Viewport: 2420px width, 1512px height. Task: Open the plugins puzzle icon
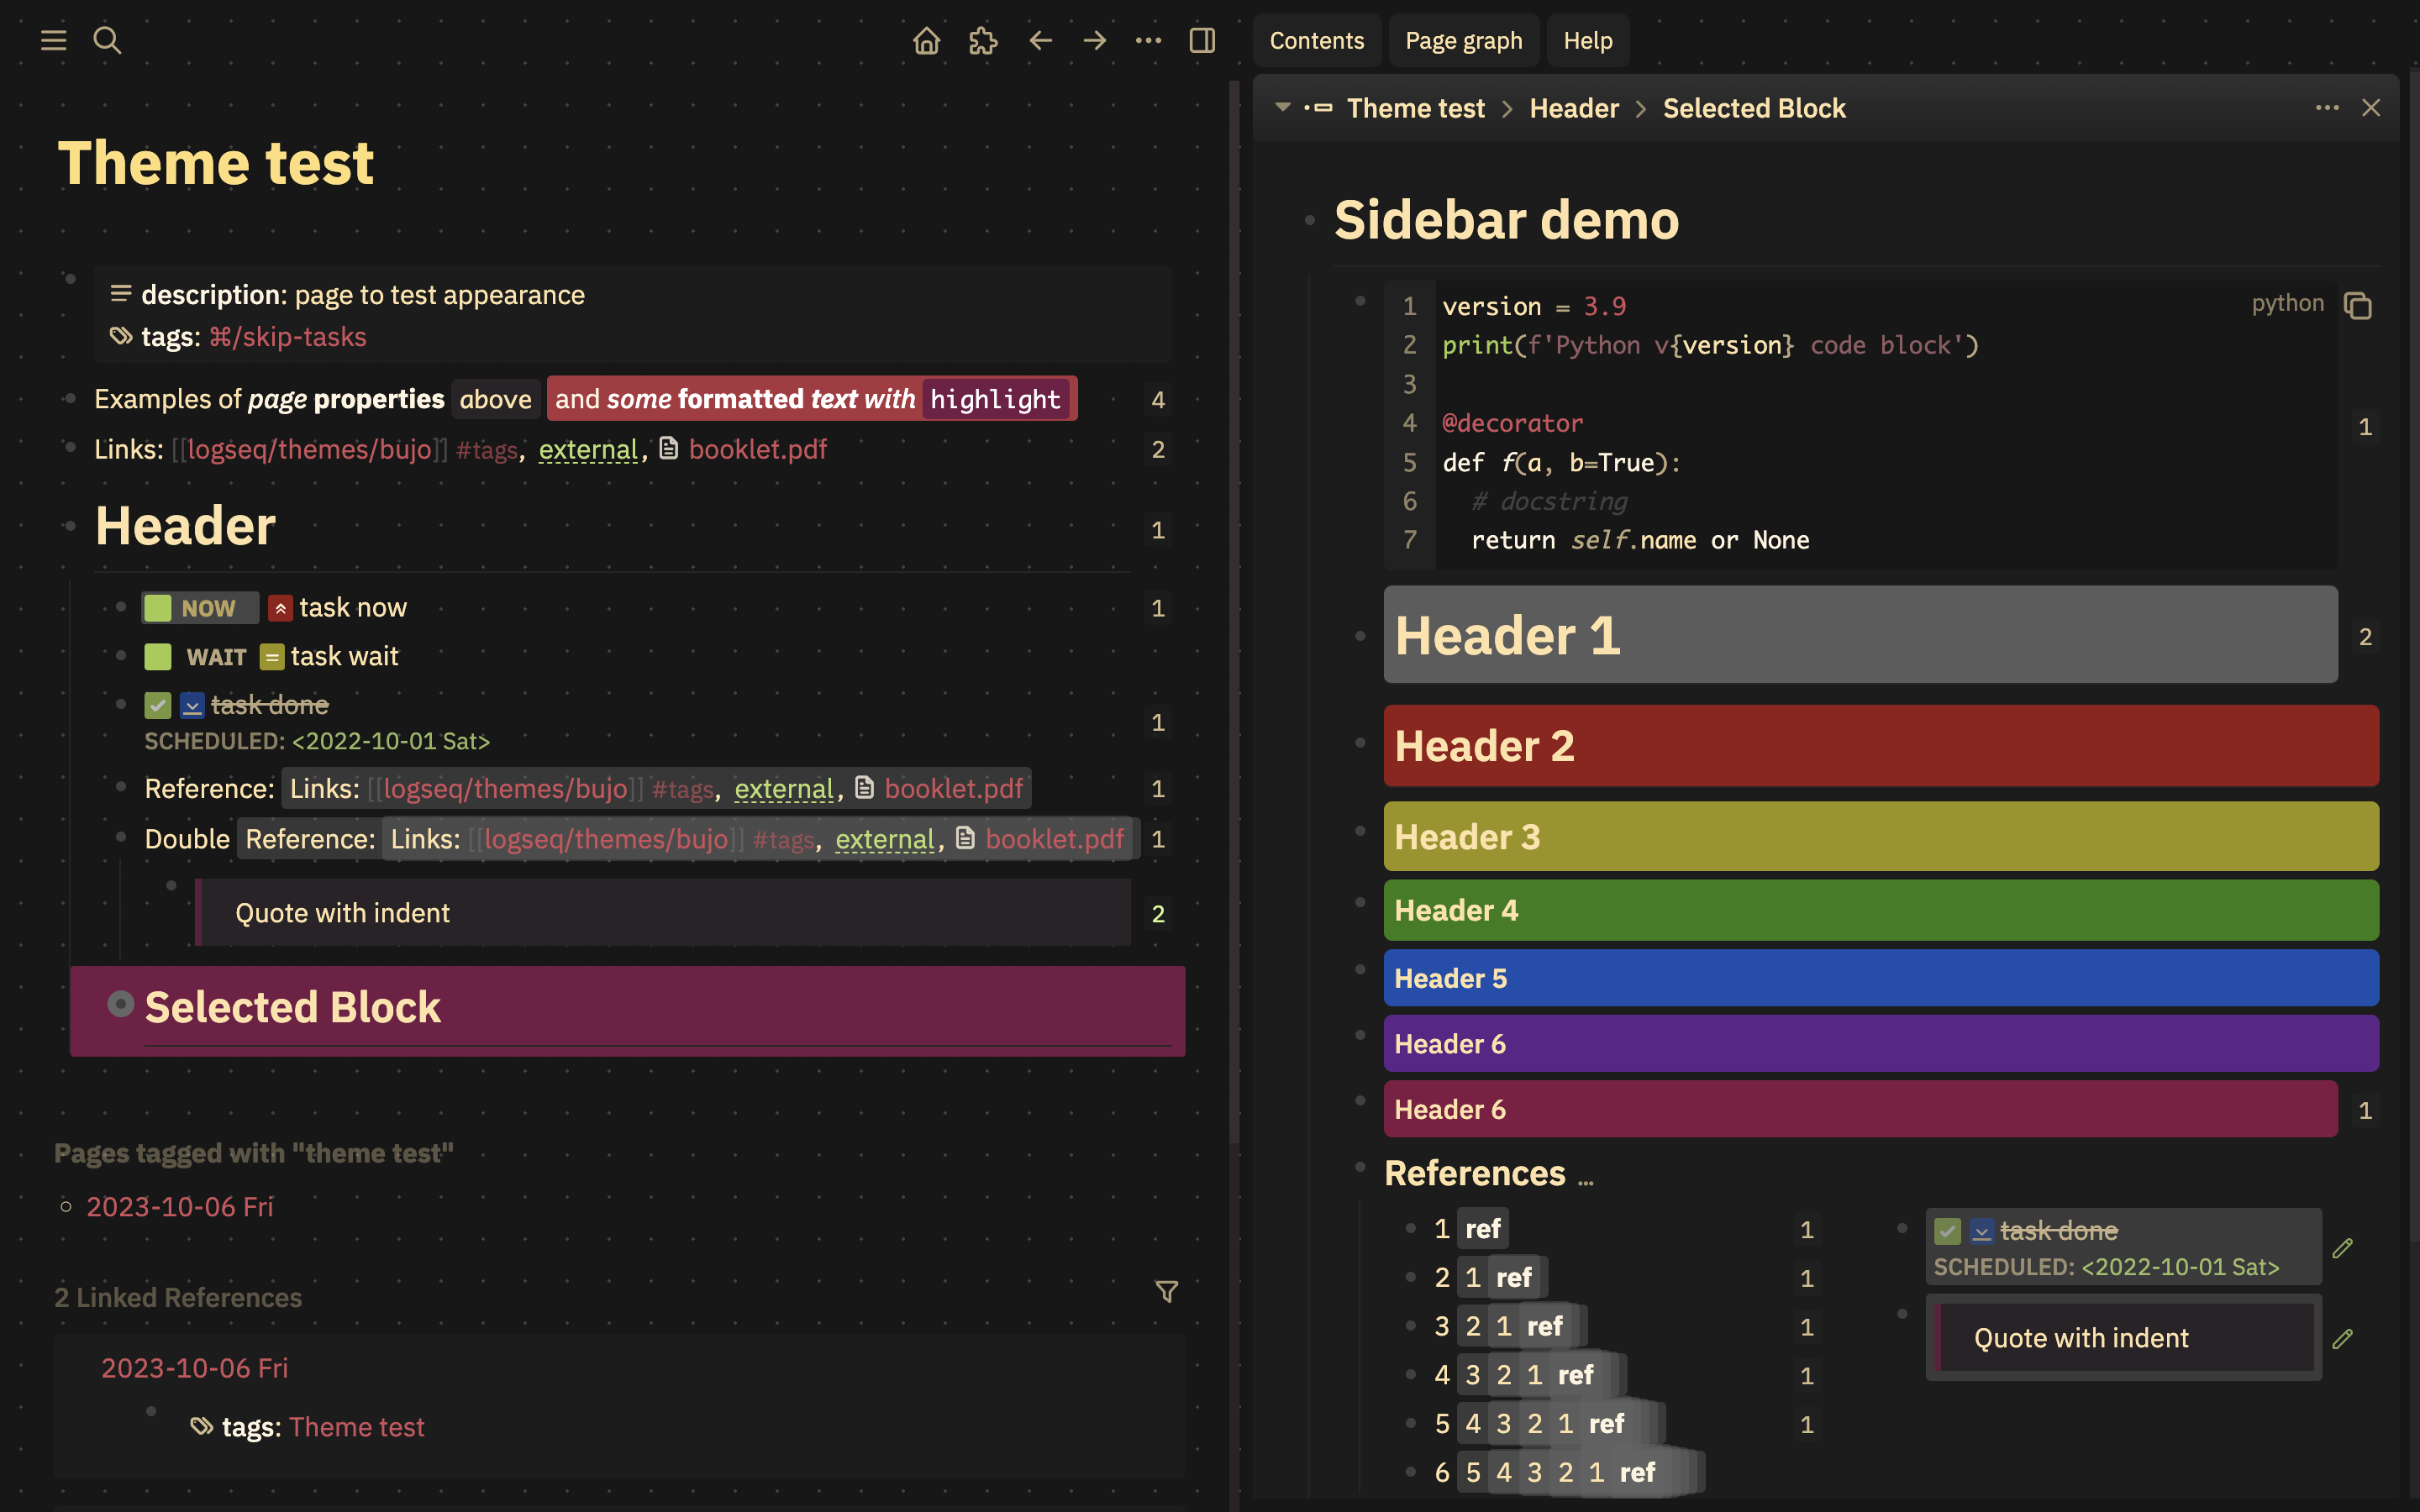tap(983, 40)
